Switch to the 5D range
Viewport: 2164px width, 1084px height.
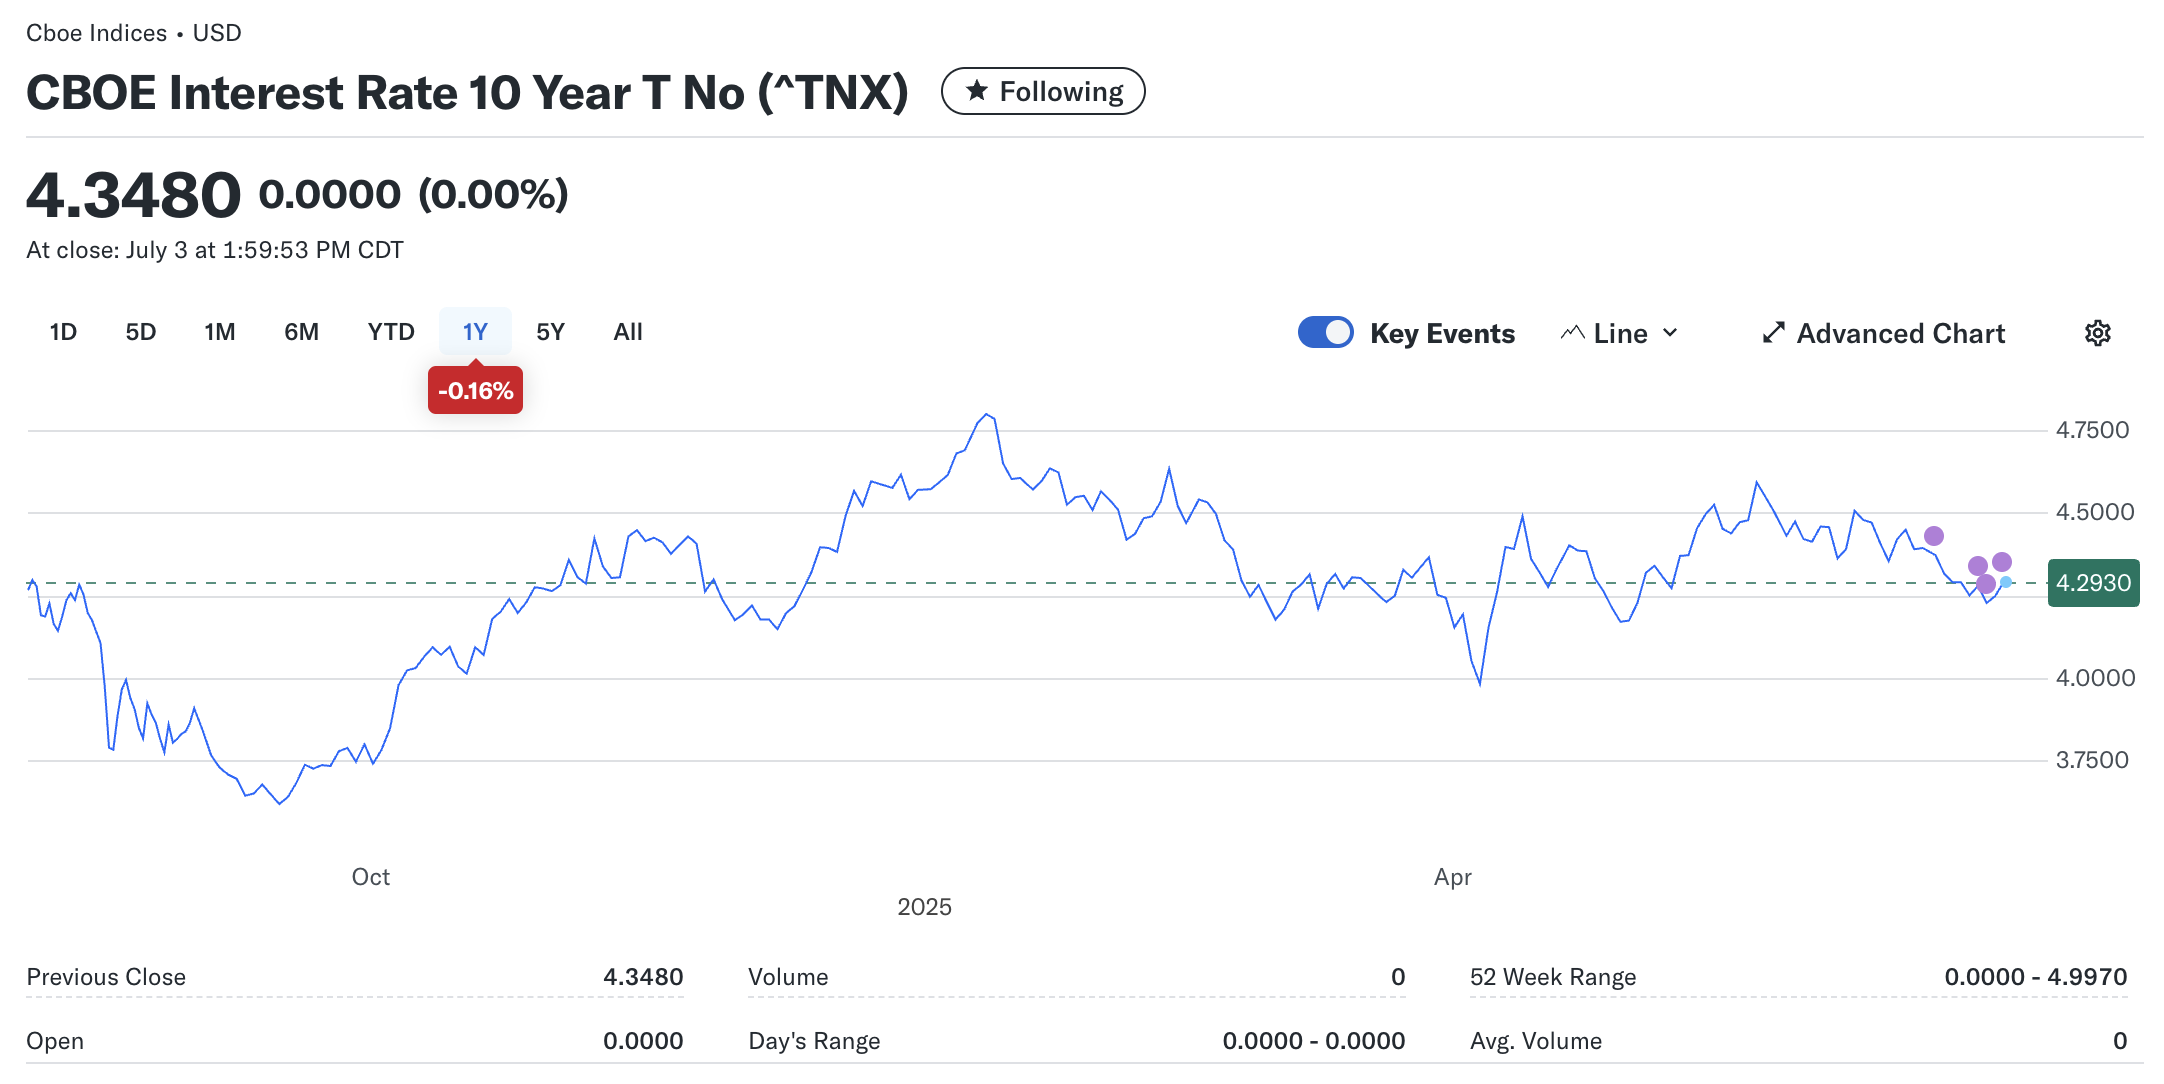pos(141,332)
